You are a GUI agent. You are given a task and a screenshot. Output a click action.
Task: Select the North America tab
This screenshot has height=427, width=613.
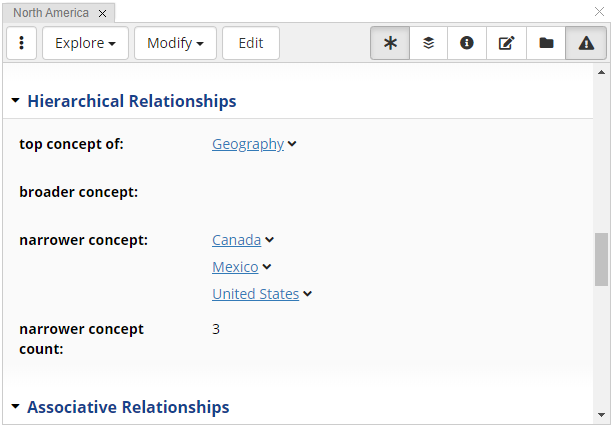(x=50, y=14)
